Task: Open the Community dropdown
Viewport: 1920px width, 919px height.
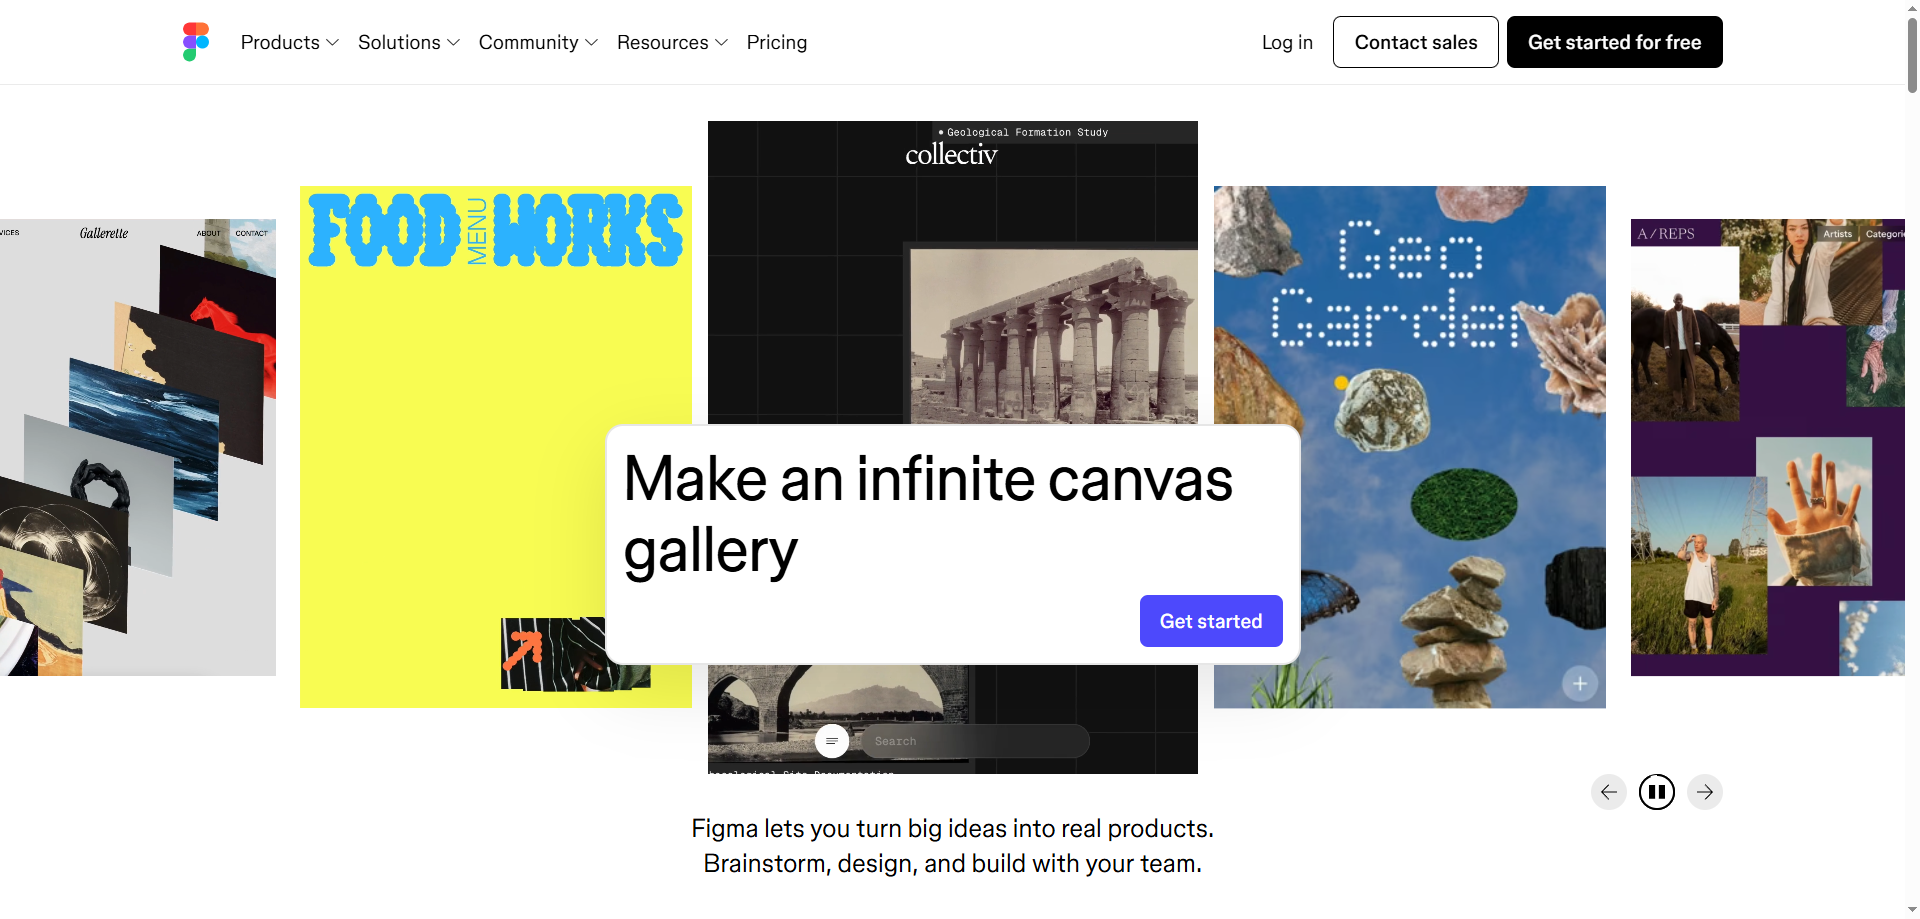Action: pos(538,42)
